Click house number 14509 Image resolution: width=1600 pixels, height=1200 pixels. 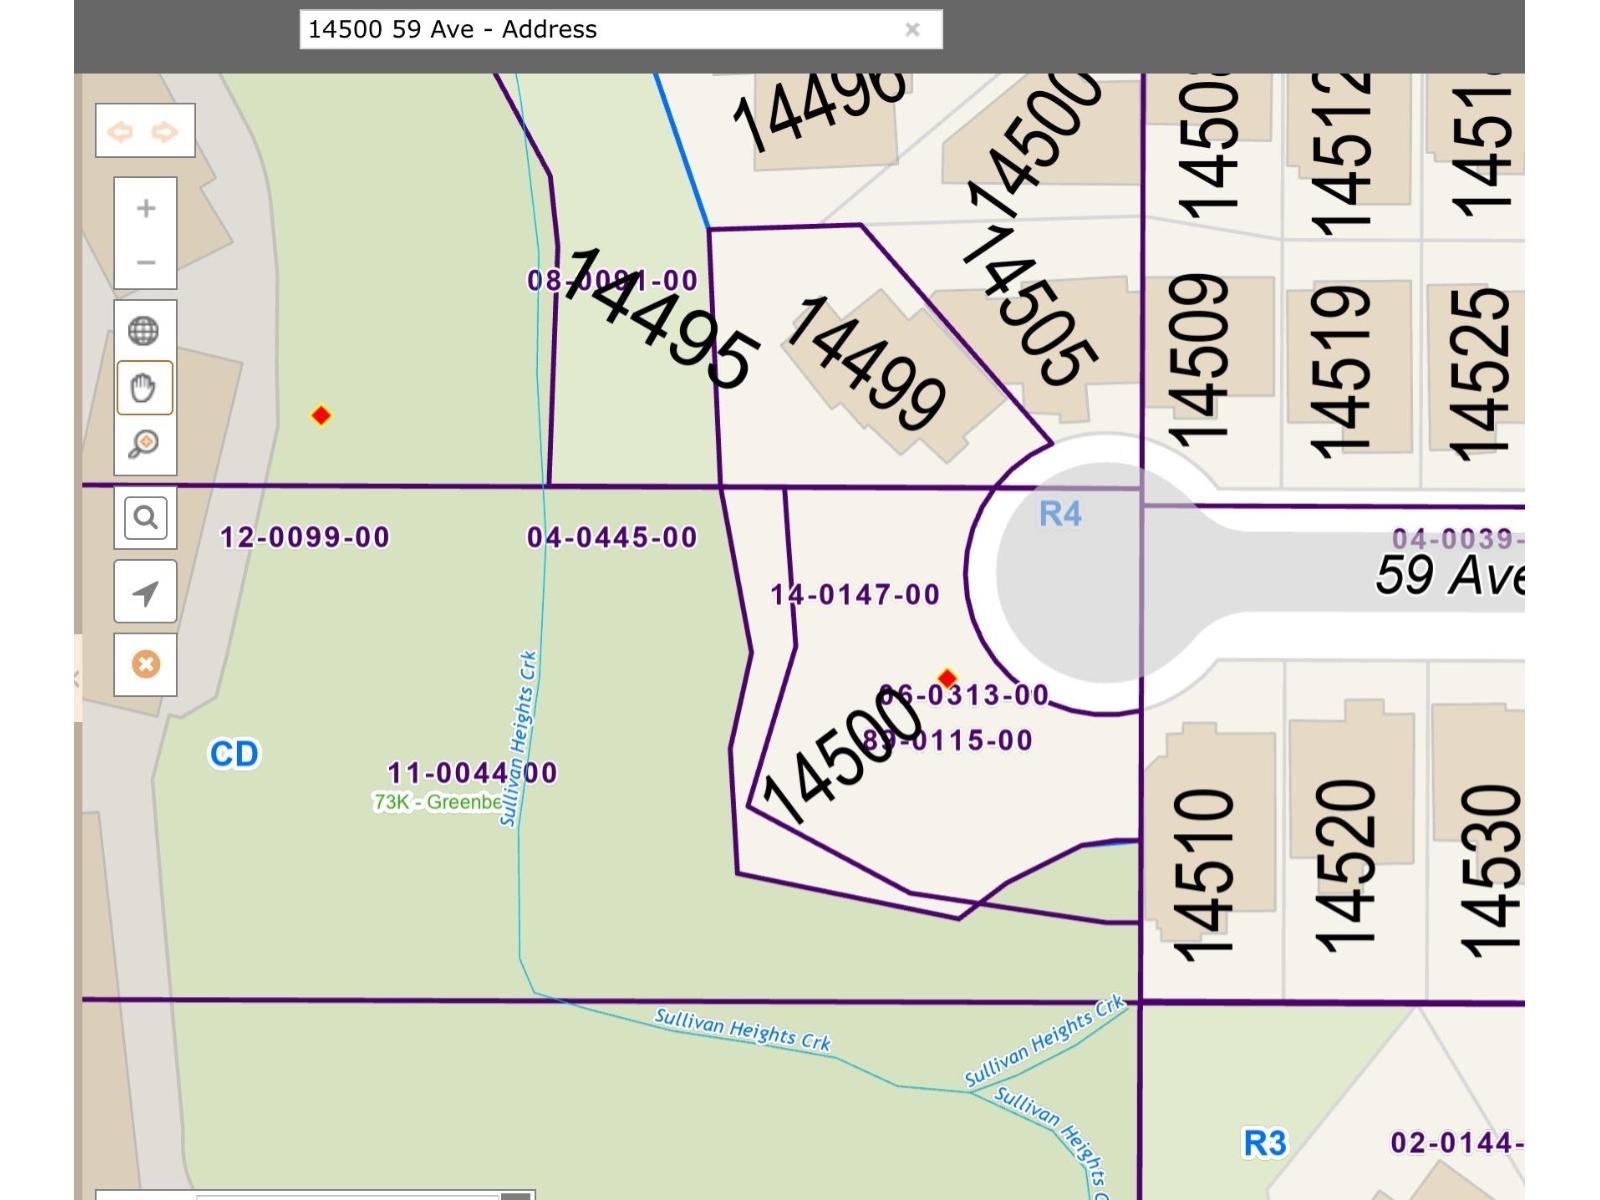point(1198,361)
